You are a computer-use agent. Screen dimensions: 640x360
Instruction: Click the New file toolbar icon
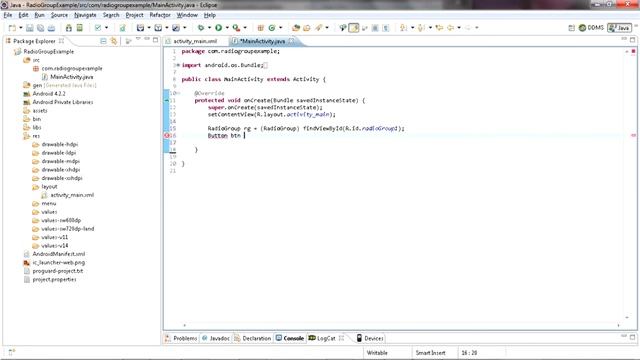12,28
